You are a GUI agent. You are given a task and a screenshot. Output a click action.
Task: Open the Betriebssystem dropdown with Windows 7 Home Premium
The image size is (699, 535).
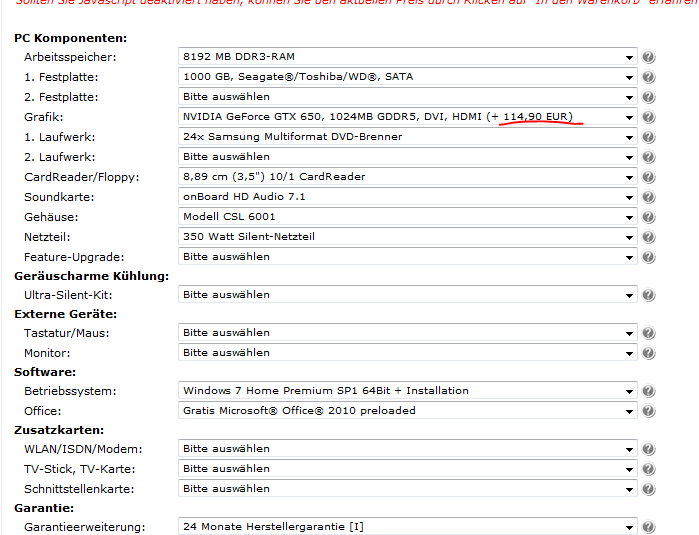407,391
